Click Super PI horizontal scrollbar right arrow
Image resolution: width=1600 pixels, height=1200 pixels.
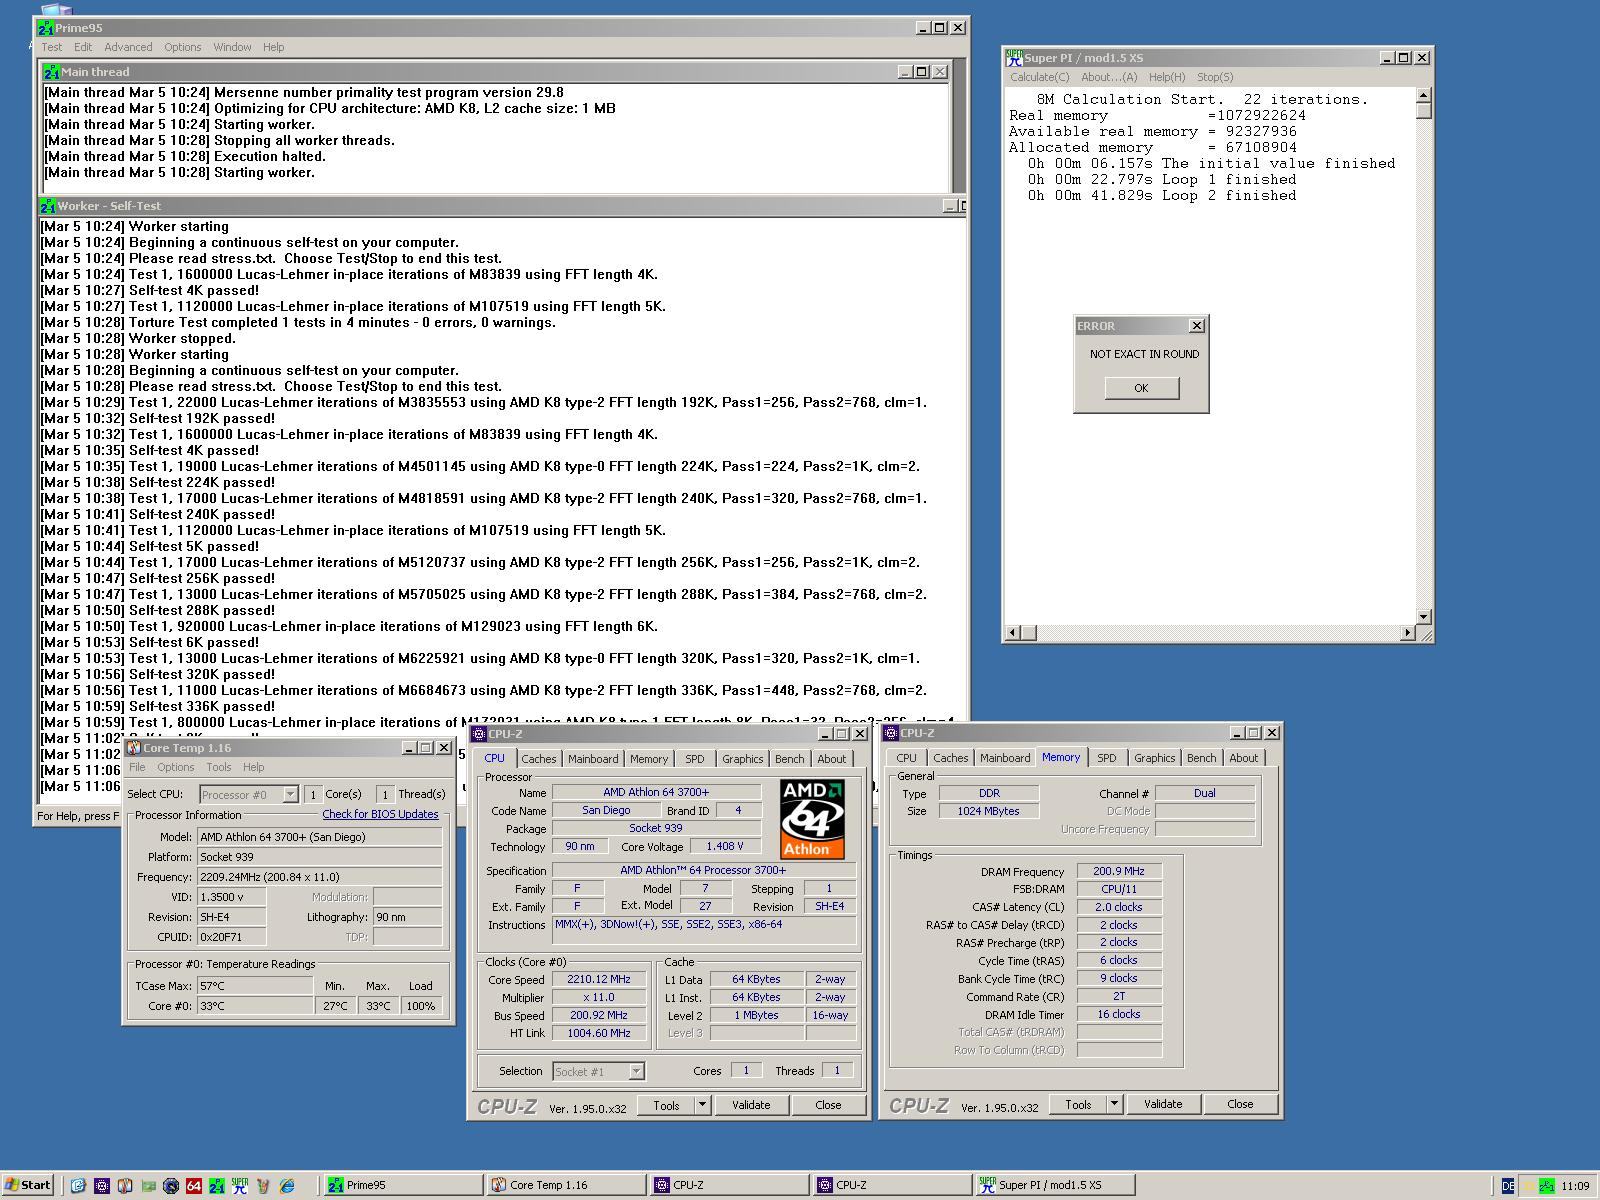point(1407,633)
